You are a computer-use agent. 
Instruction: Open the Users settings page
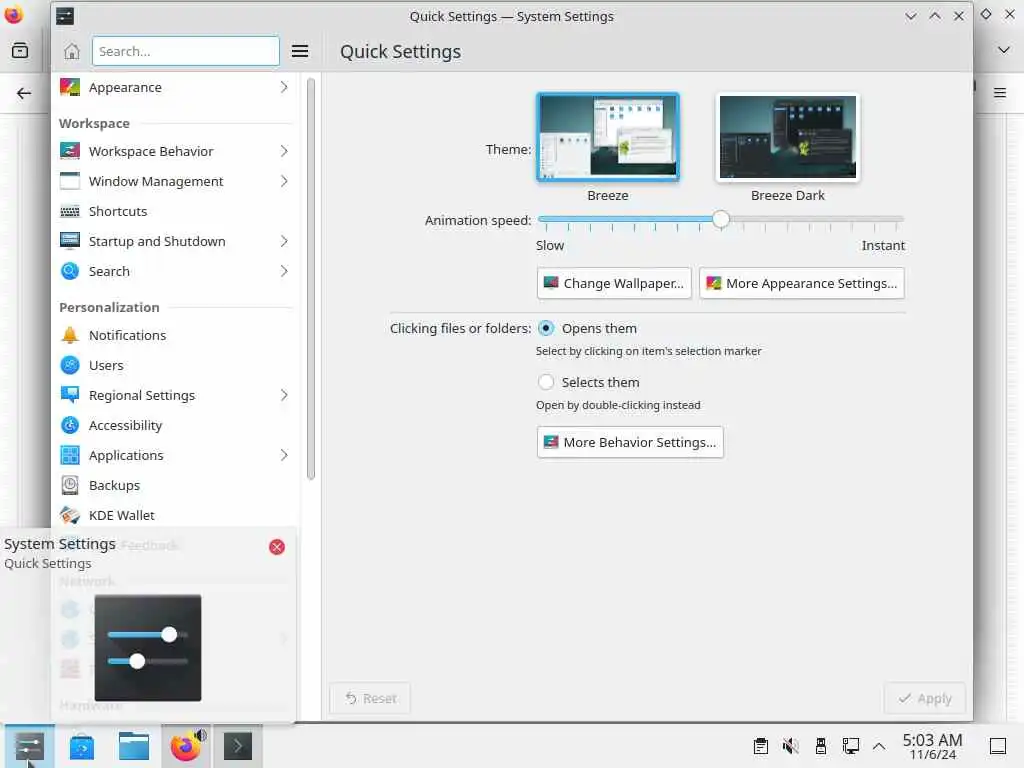(175, 365)
